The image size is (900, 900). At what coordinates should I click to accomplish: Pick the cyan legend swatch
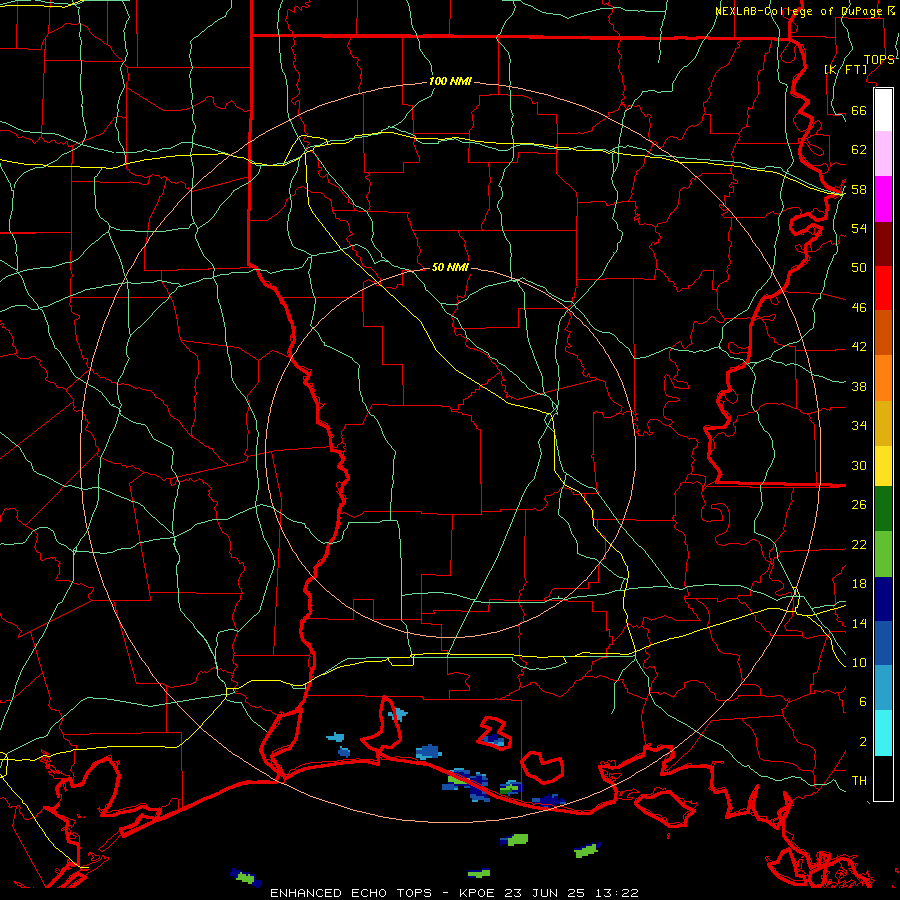[x=883, y=733]
